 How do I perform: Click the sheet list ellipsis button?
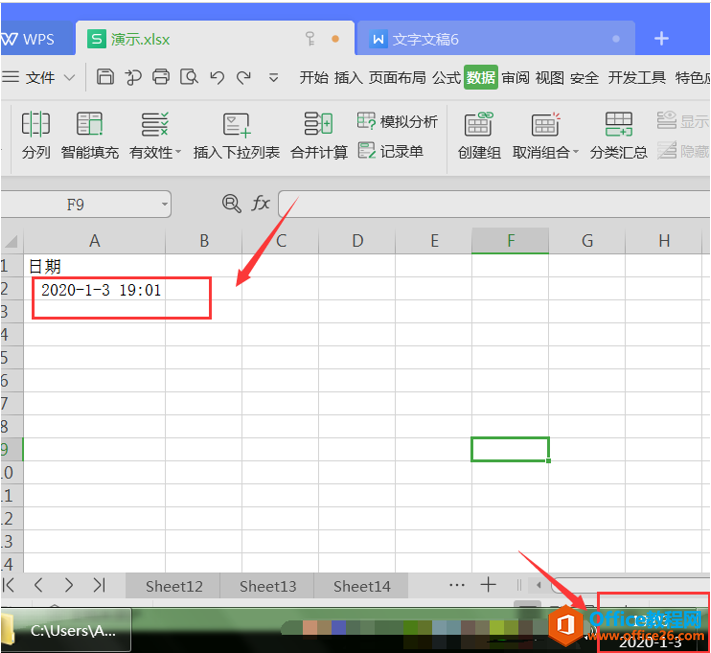tap(457, 585)
